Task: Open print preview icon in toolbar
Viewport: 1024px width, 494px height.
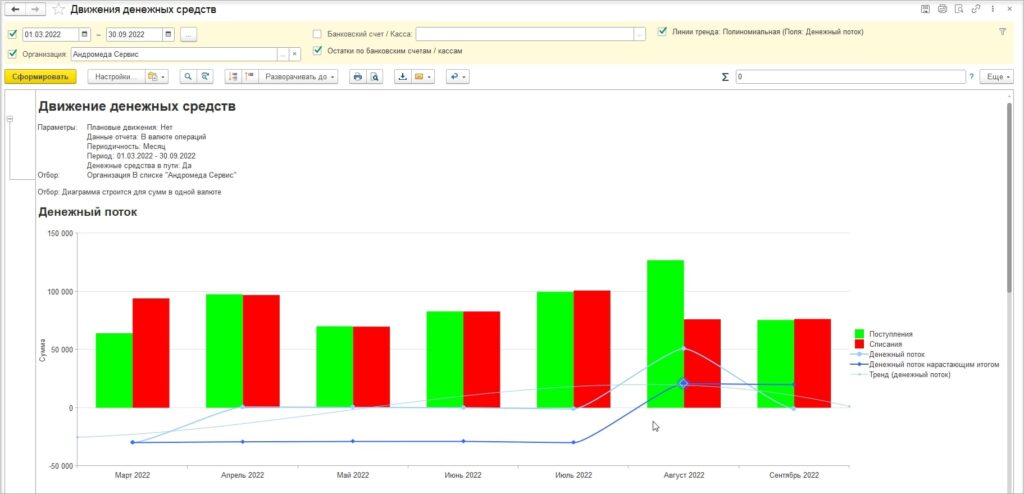Action: (374, 76)
